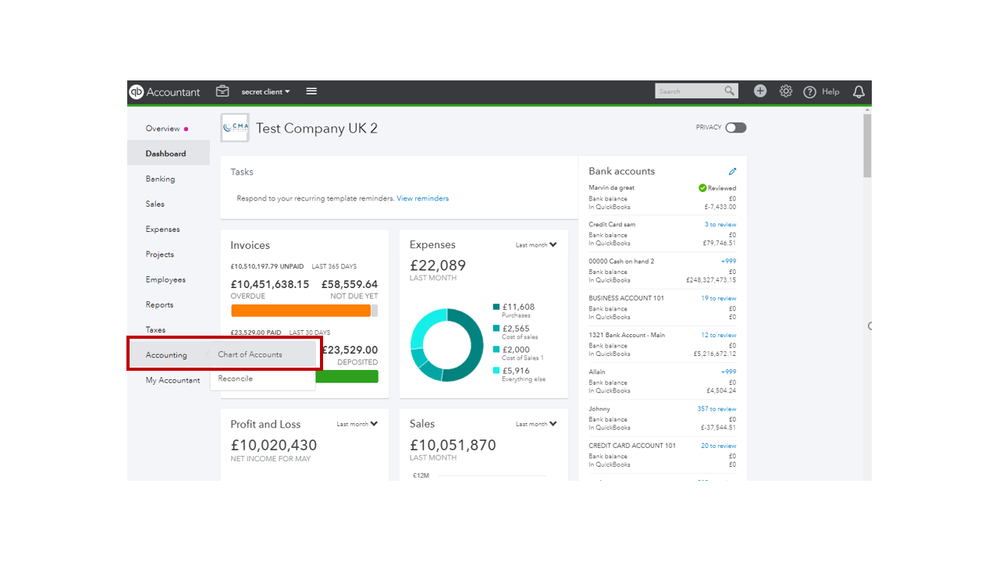Viewport: 999px width, 562px height.
Task: Select the £2,000 Cost of Sales 1 swatch
Action: (496, 350)
